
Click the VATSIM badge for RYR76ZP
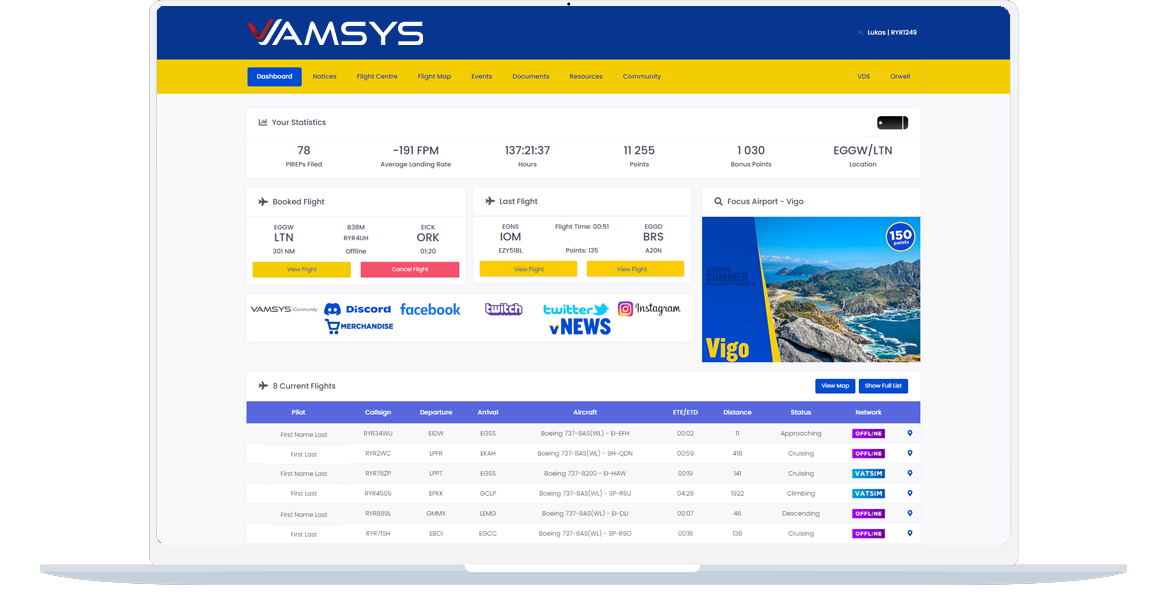pos(869,473)
